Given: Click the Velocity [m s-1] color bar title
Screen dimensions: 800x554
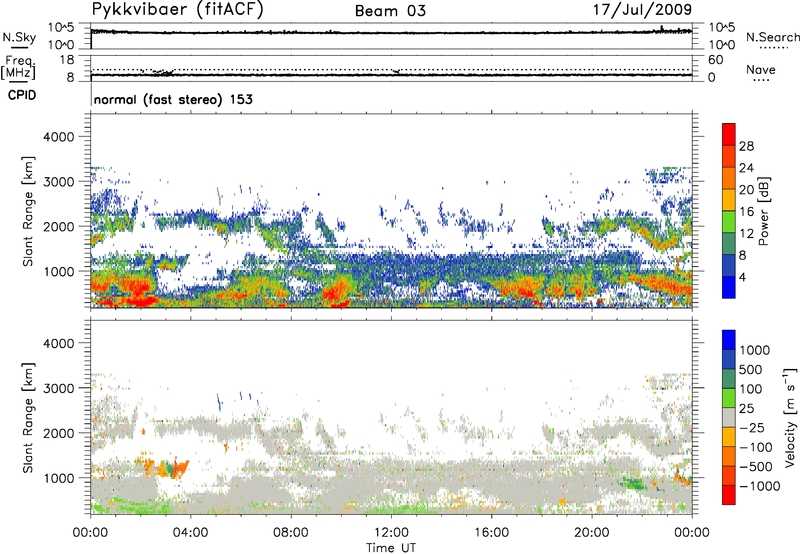Looking at the screenshot, I should click(x=790, y=417).
